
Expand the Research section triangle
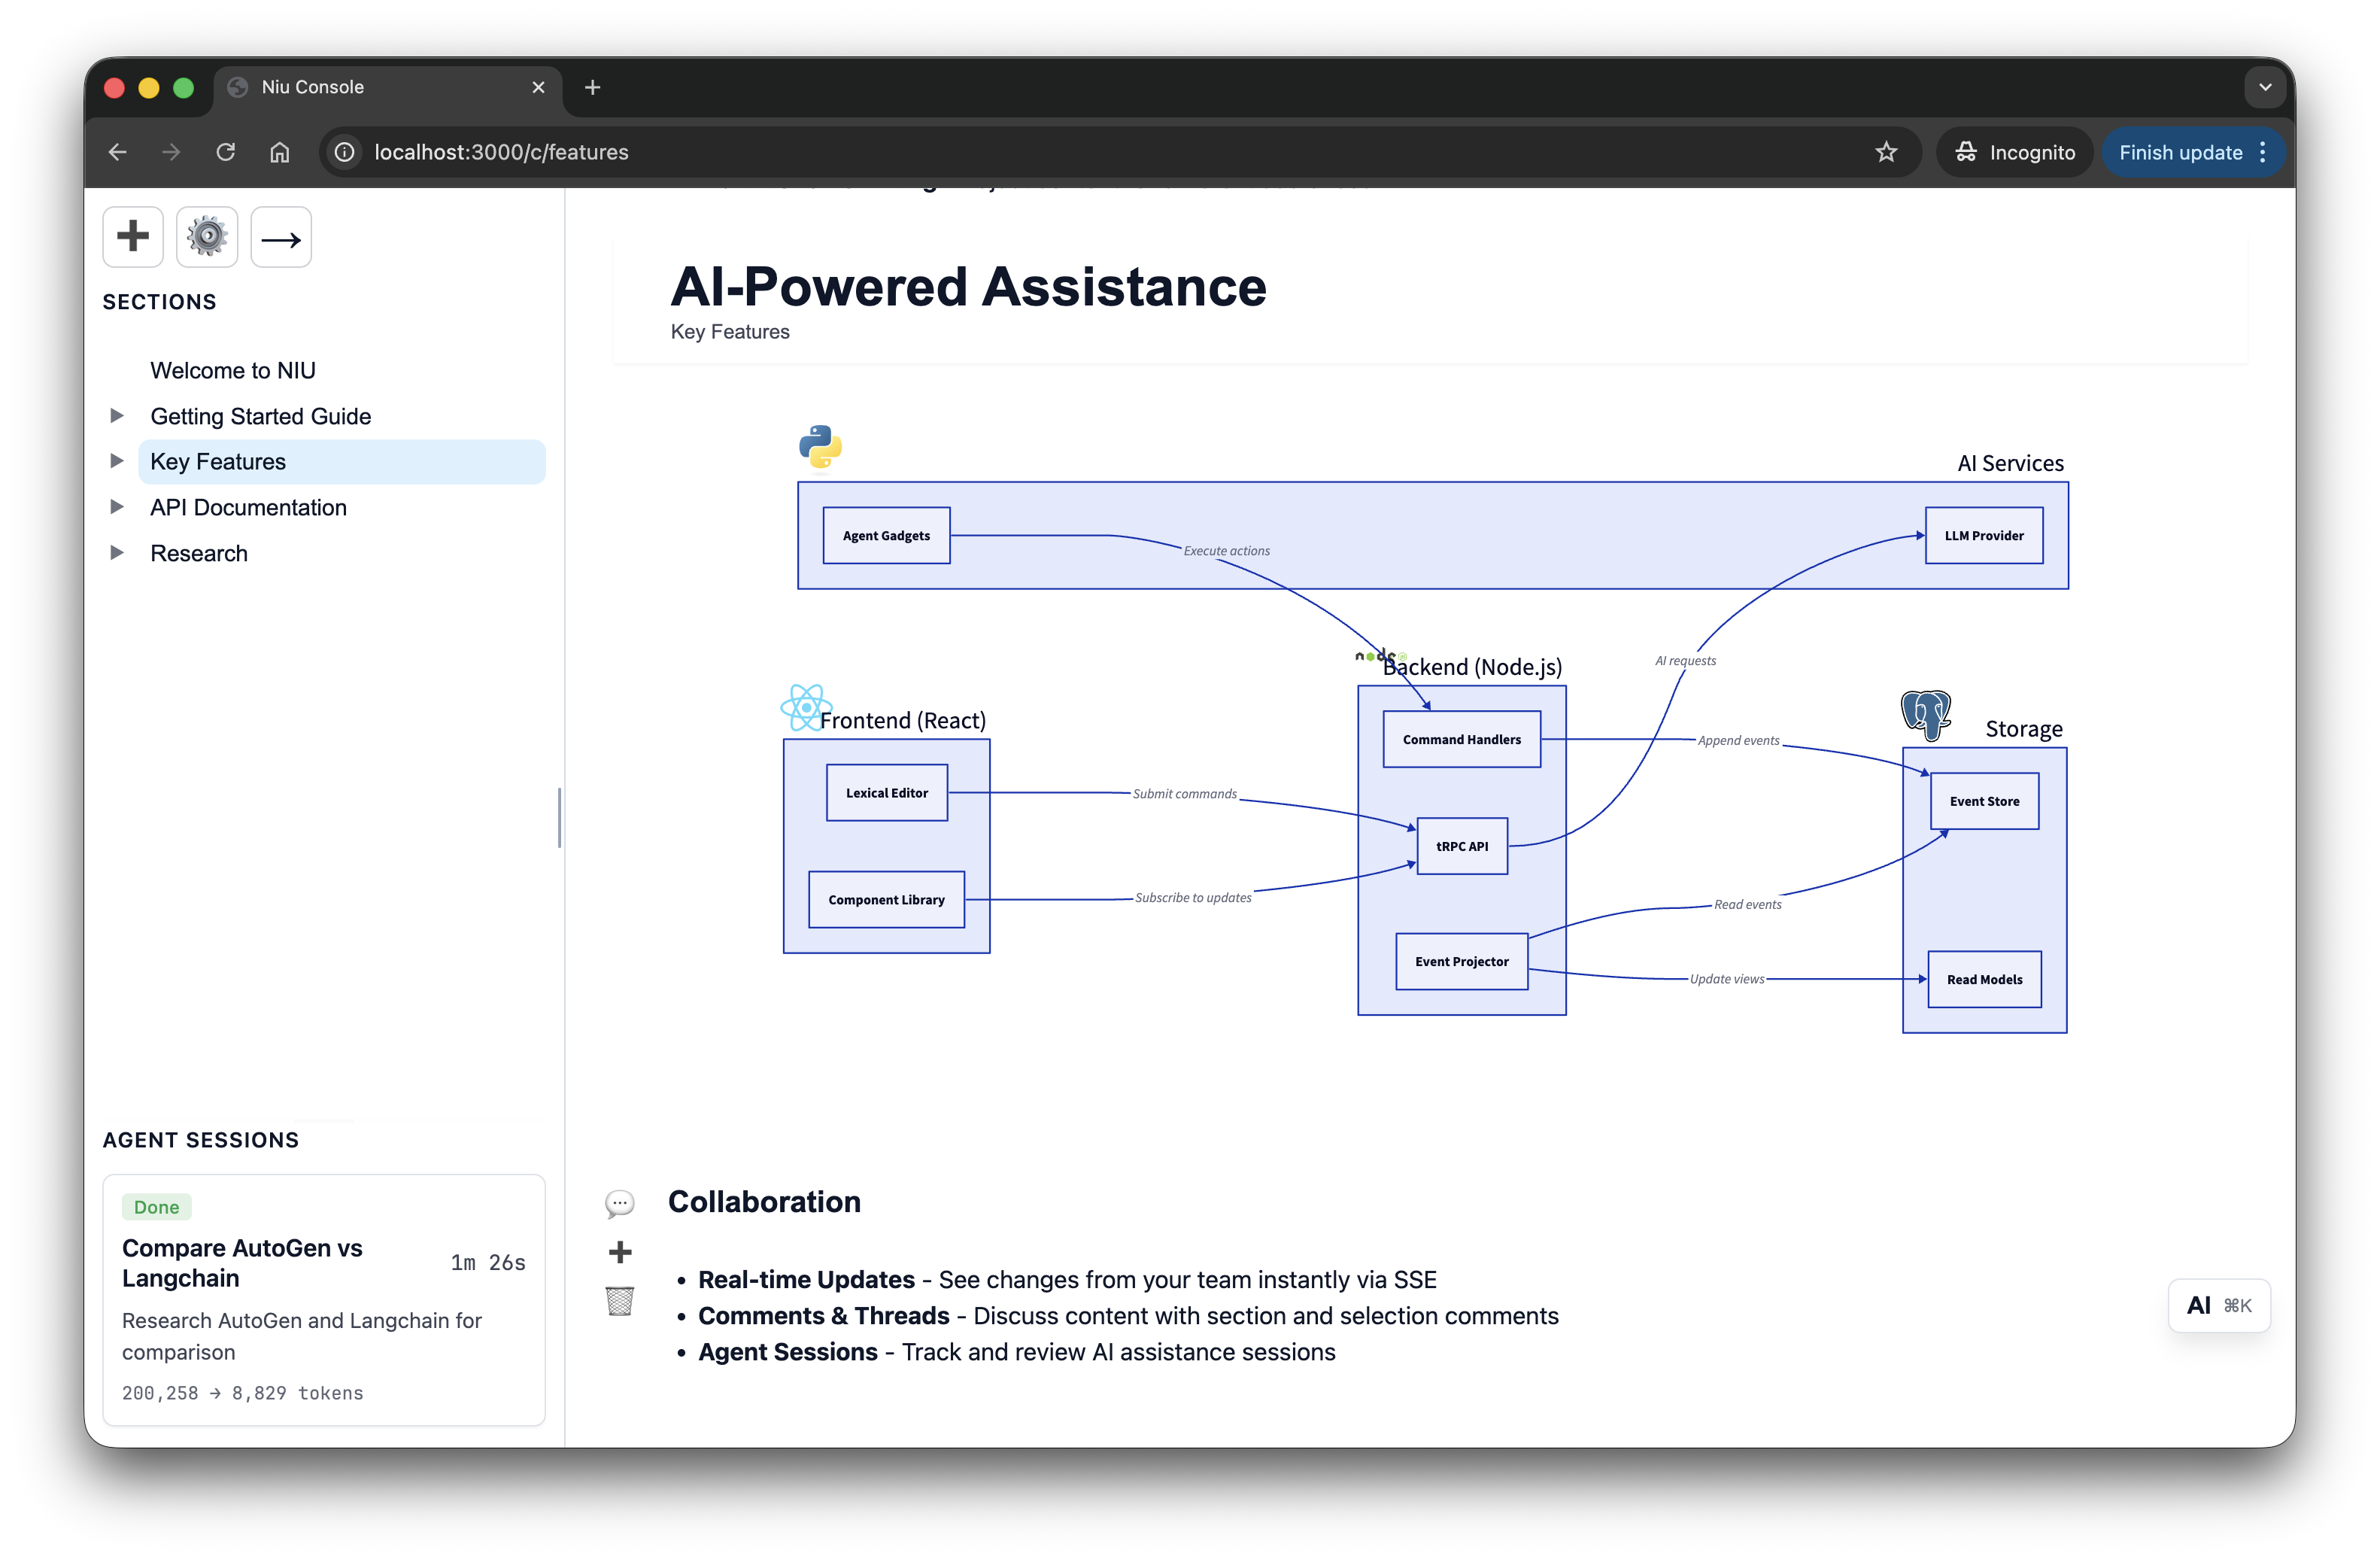117,553
